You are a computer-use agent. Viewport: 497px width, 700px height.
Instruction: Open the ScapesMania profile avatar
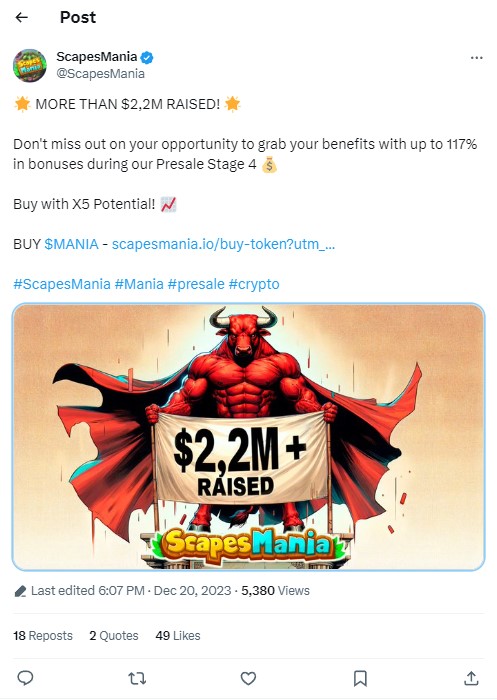pos(29,66)
